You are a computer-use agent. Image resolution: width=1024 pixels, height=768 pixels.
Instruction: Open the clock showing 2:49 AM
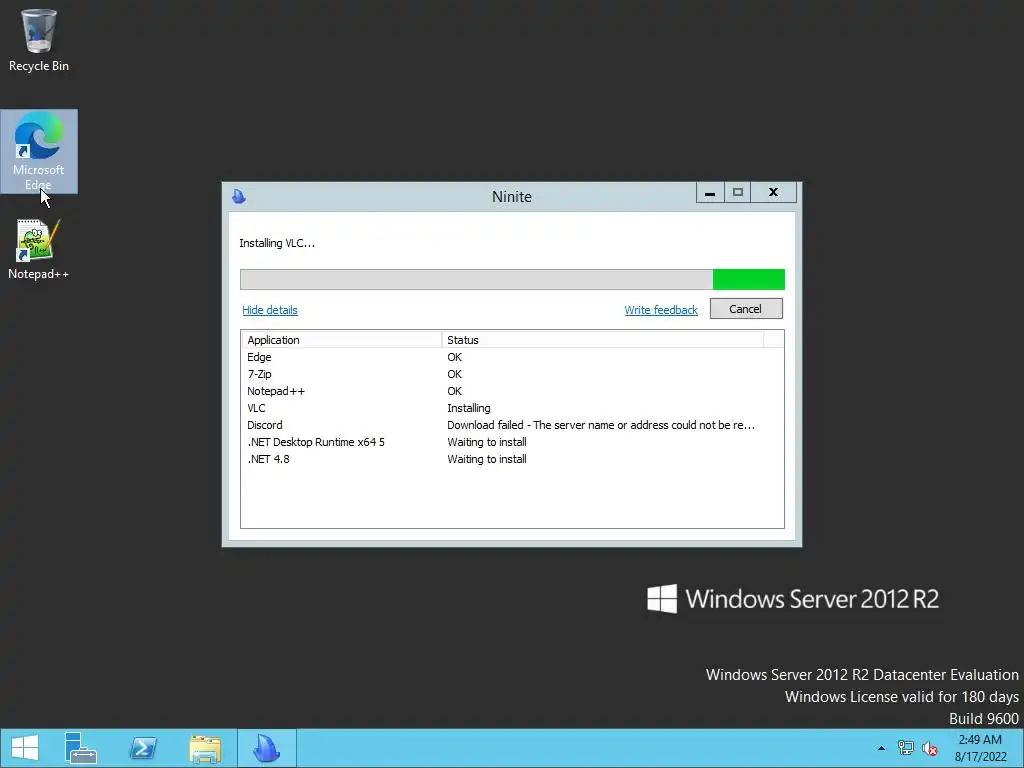980,748
